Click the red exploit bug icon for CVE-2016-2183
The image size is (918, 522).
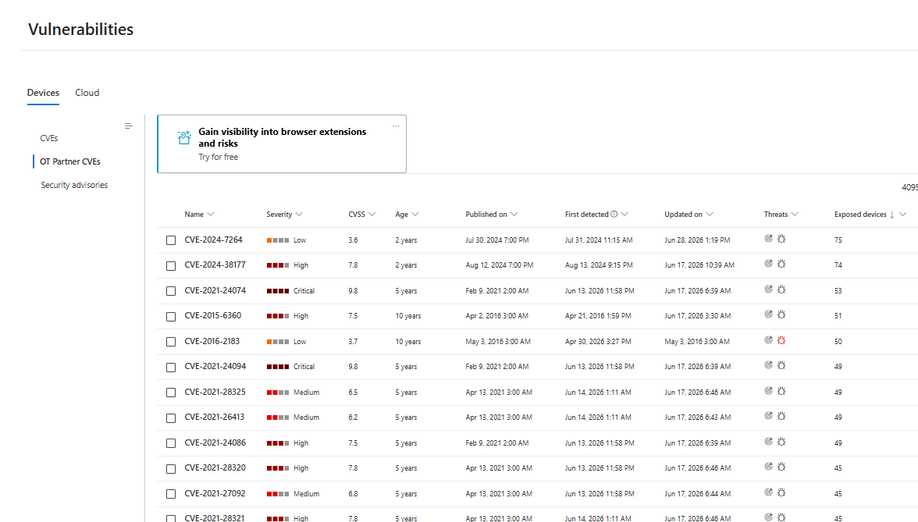(782, 340)
